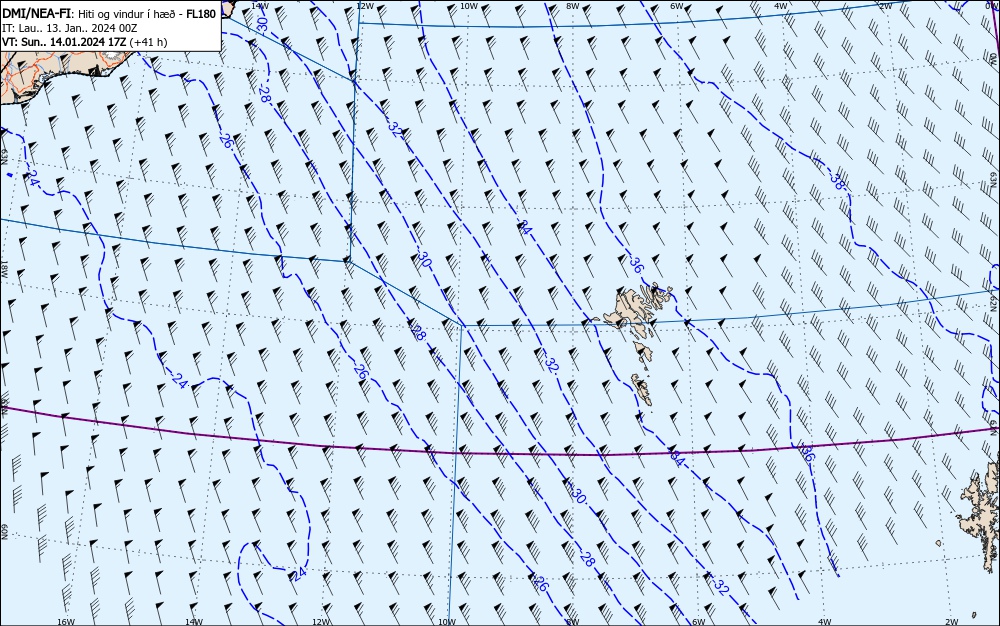The width and height of the screenshot is (1000, 626).
Task: Click the '60N' latitude label on the left edge
Action: pyautogui.click(x=4, y=532)
